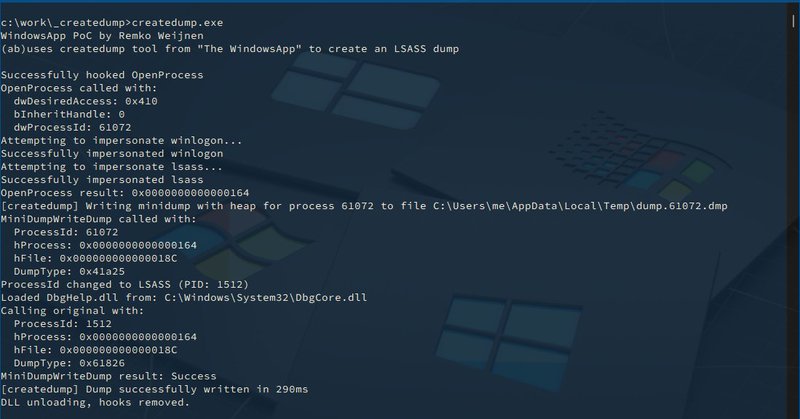Screen dimensions: 800x419
Task: Click the dump file path 'dump.61072.dmp'
Action: tap(682, 206)
